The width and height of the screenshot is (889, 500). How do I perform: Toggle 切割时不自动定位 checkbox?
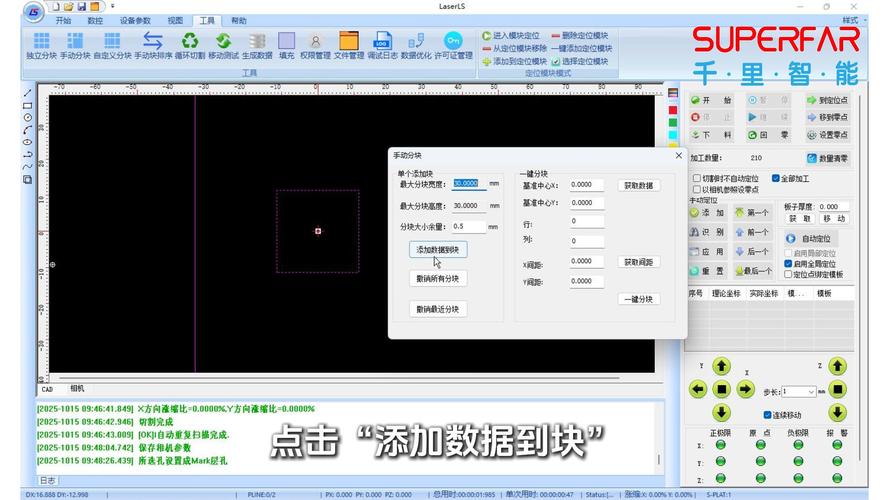[697, 178]
